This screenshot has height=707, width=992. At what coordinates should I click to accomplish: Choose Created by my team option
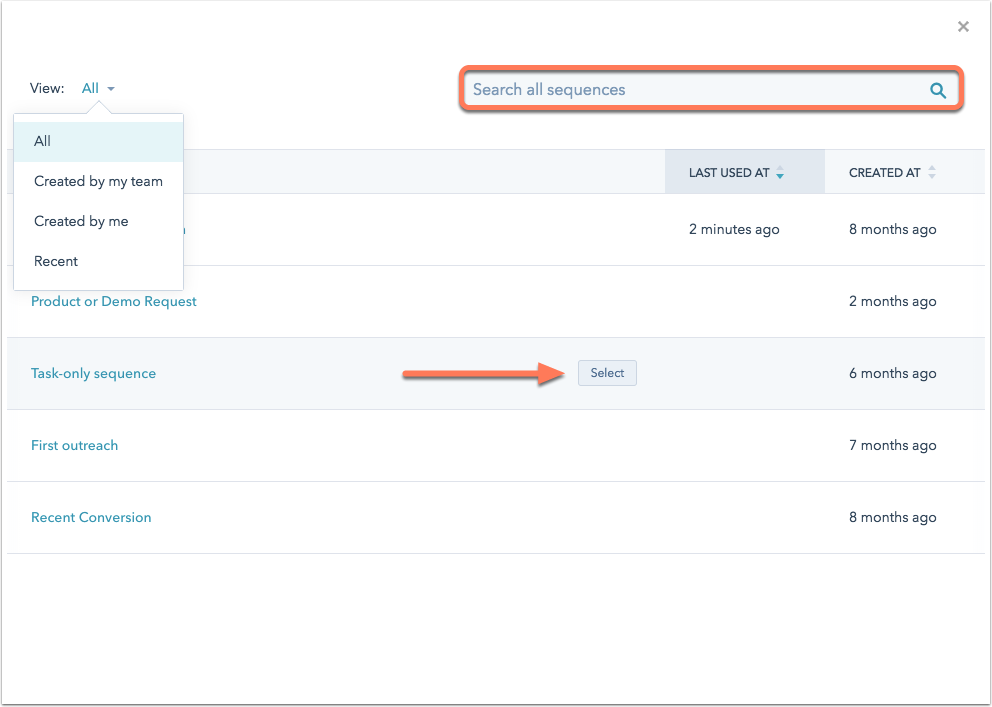[99, 181]
